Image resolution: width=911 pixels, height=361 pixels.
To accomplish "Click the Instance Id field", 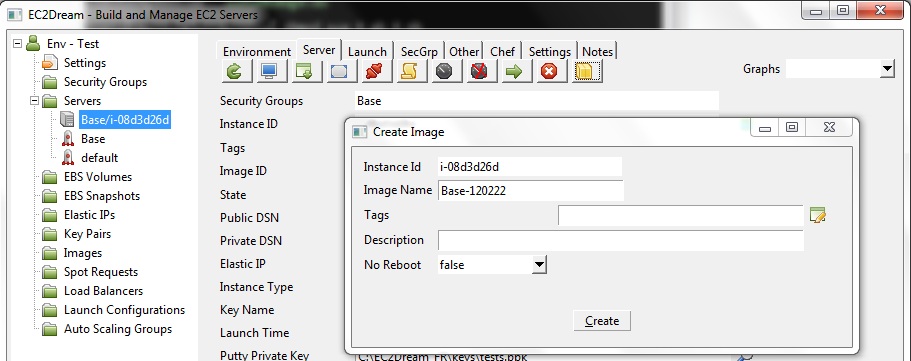I will point(530,167).
